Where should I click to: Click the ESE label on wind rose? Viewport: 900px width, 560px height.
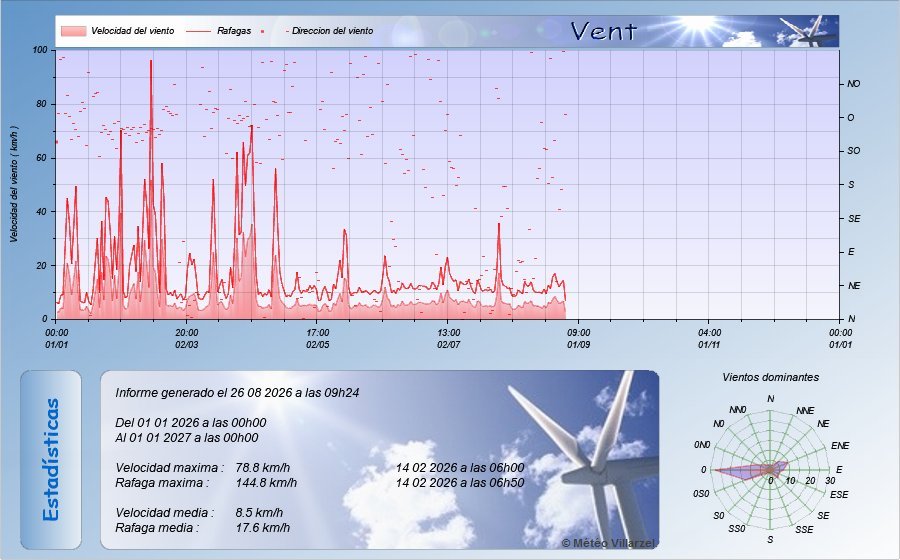839,494
